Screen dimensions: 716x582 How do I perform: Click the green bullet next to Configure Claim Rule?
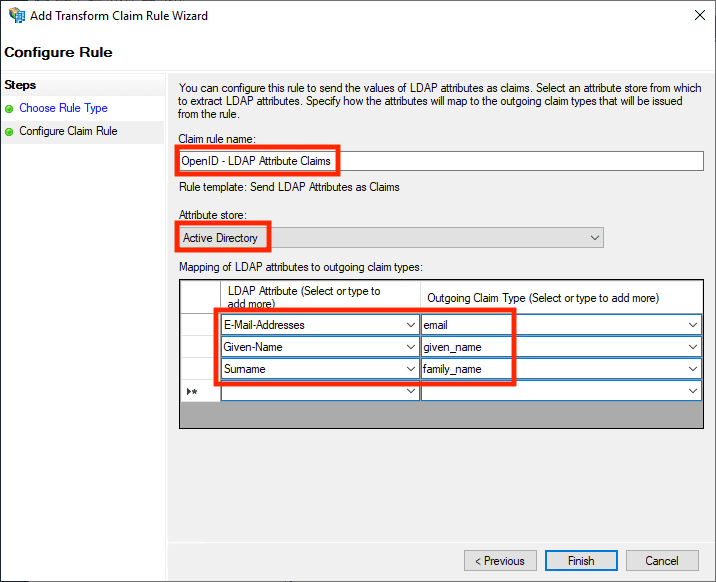pos(9,132)
